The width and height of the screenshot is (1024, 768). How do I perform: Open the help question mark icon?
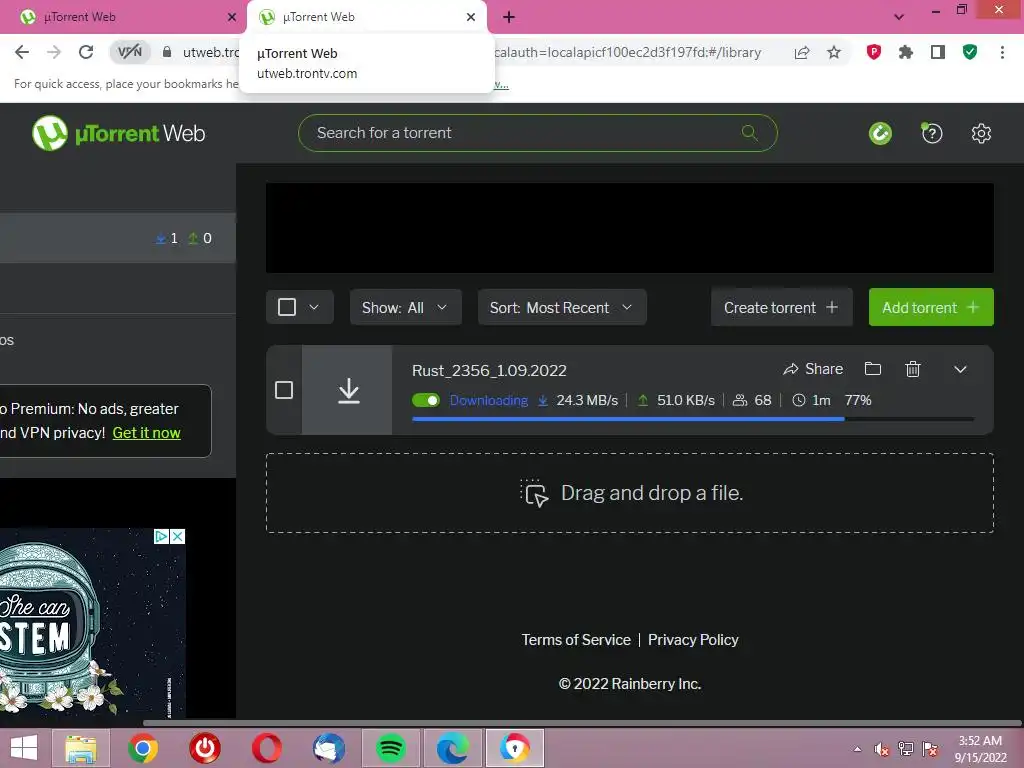[x=931, y=133]
